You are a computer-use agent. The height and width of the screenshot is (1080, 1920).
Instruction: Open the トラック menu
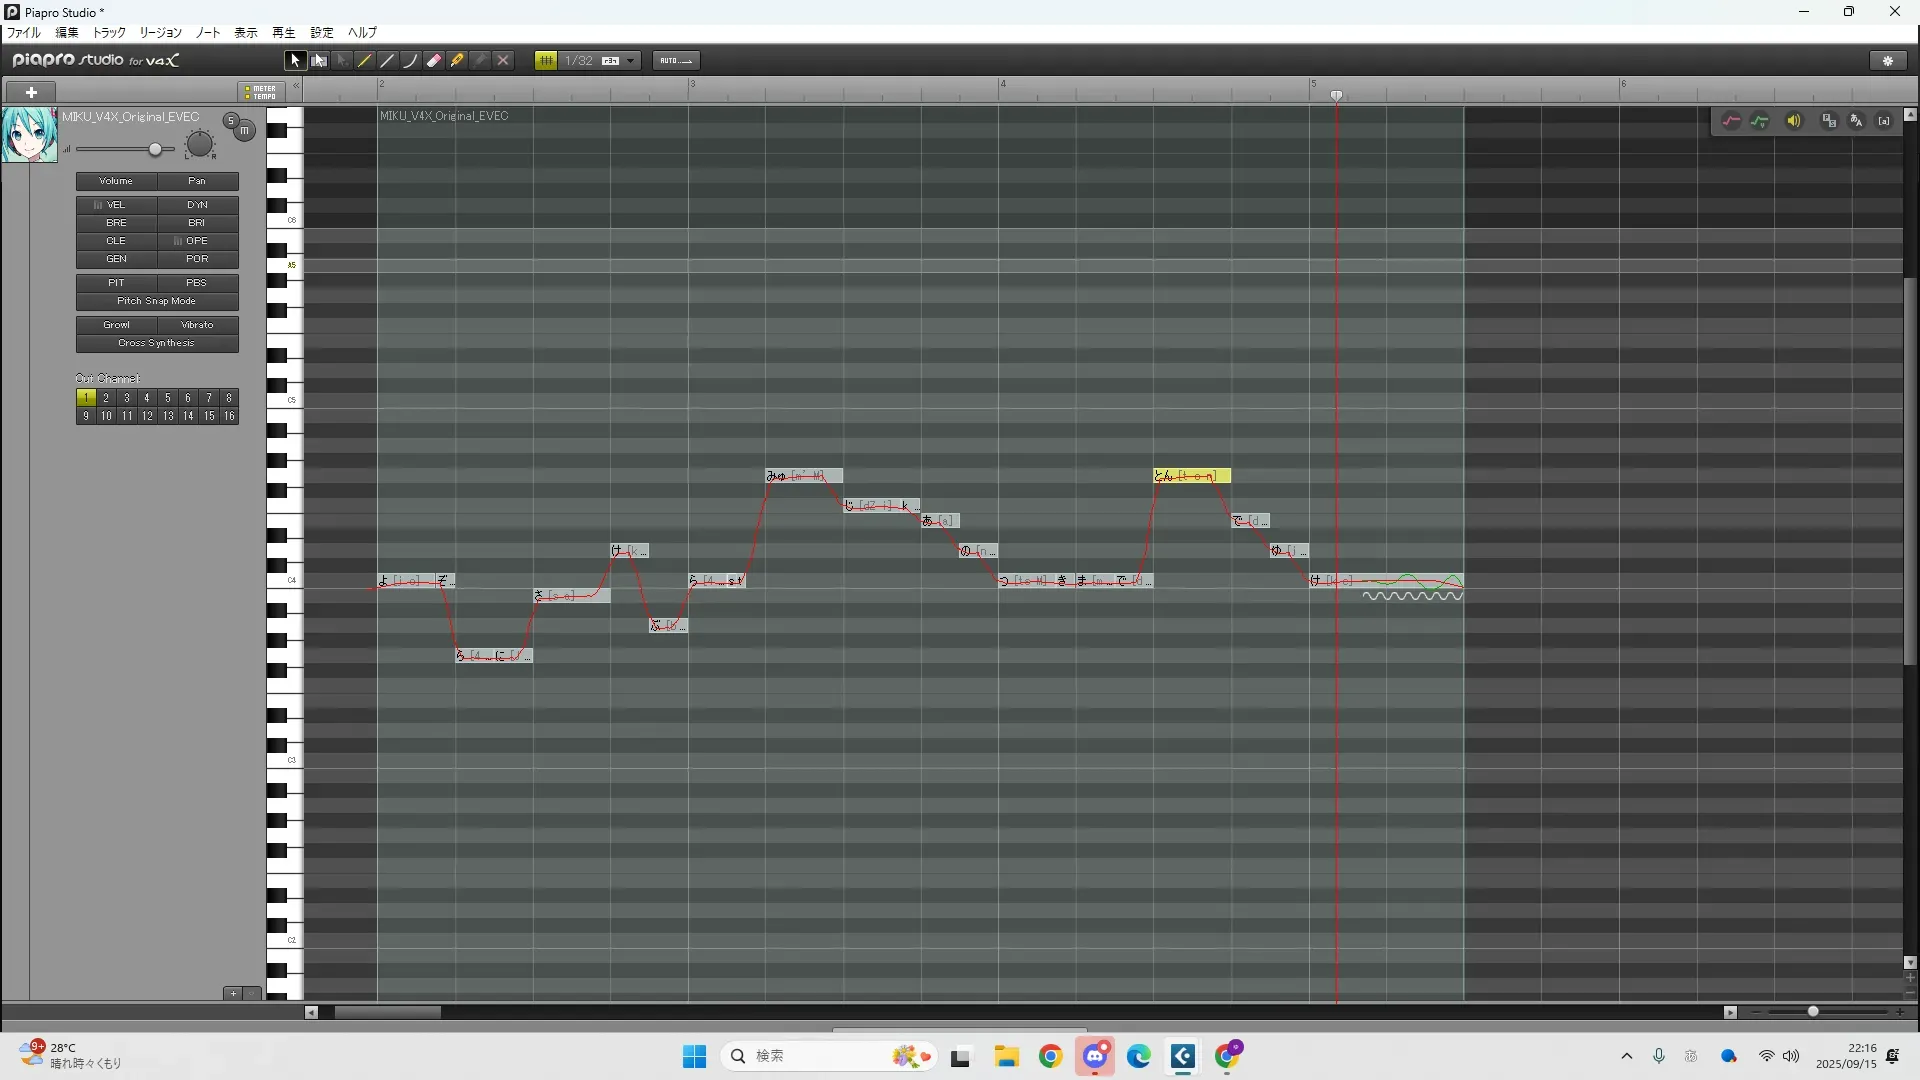point(109,33)
